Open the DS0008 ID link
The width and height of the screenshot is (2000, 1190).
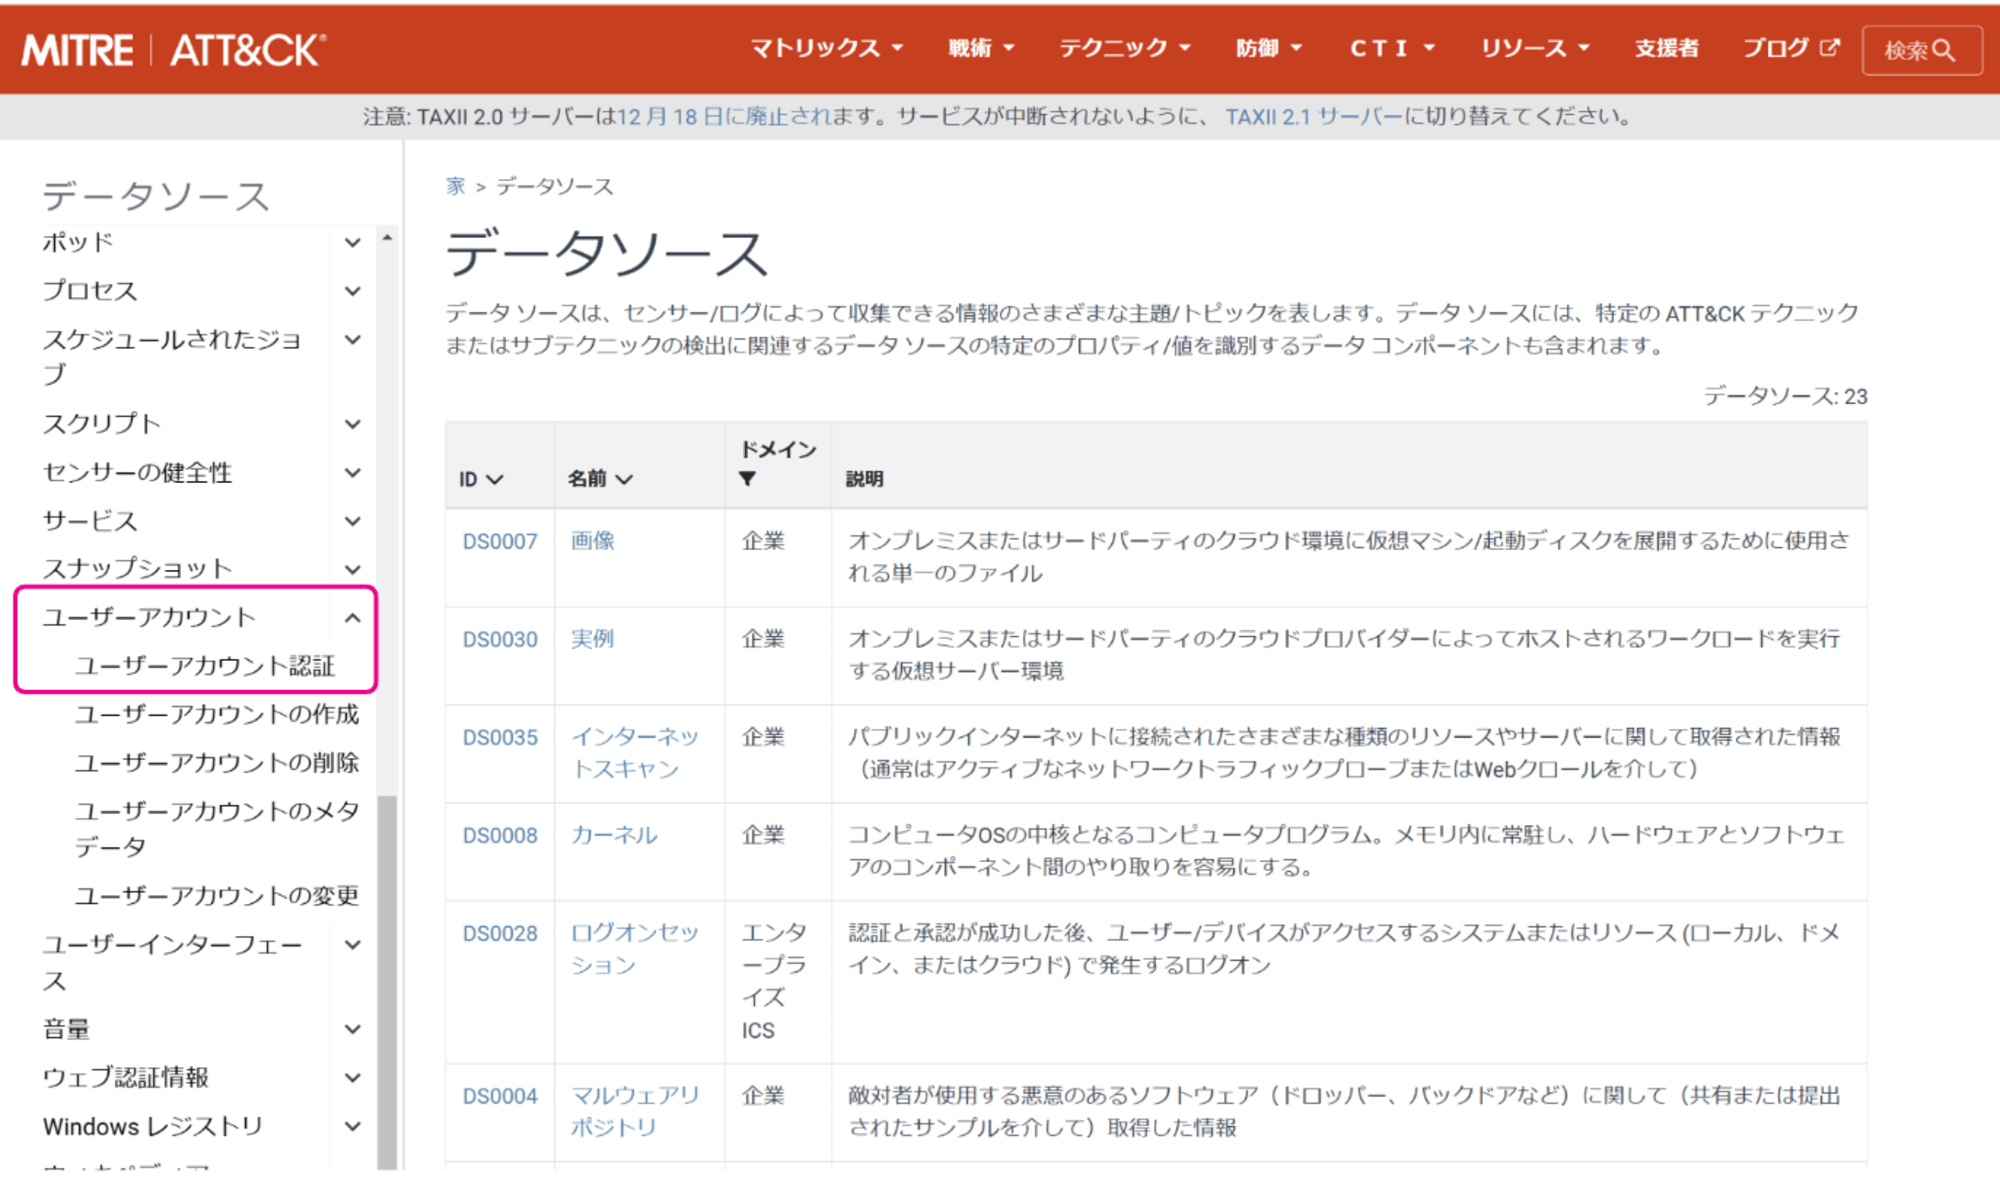[x=500, y=836]
